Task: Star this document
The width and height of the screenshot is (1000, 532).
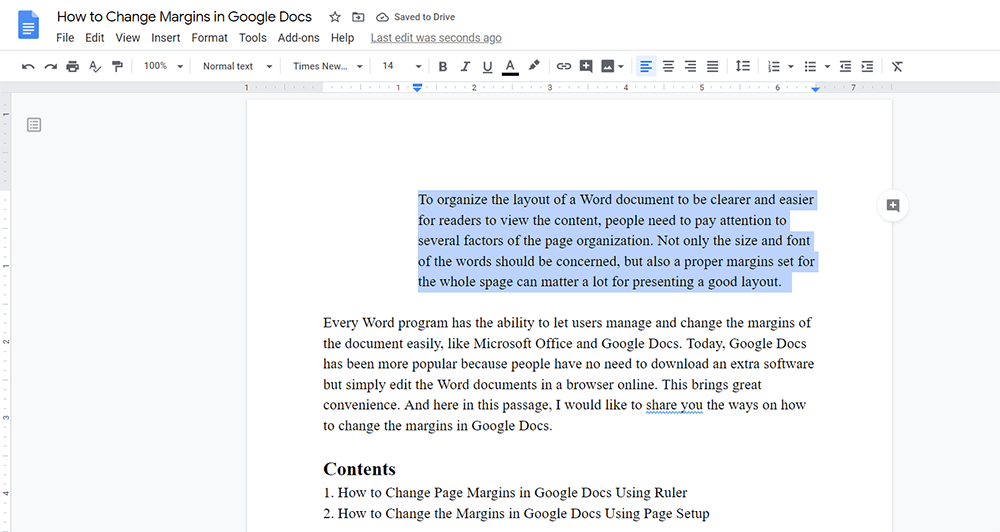Action: (335, 17)
